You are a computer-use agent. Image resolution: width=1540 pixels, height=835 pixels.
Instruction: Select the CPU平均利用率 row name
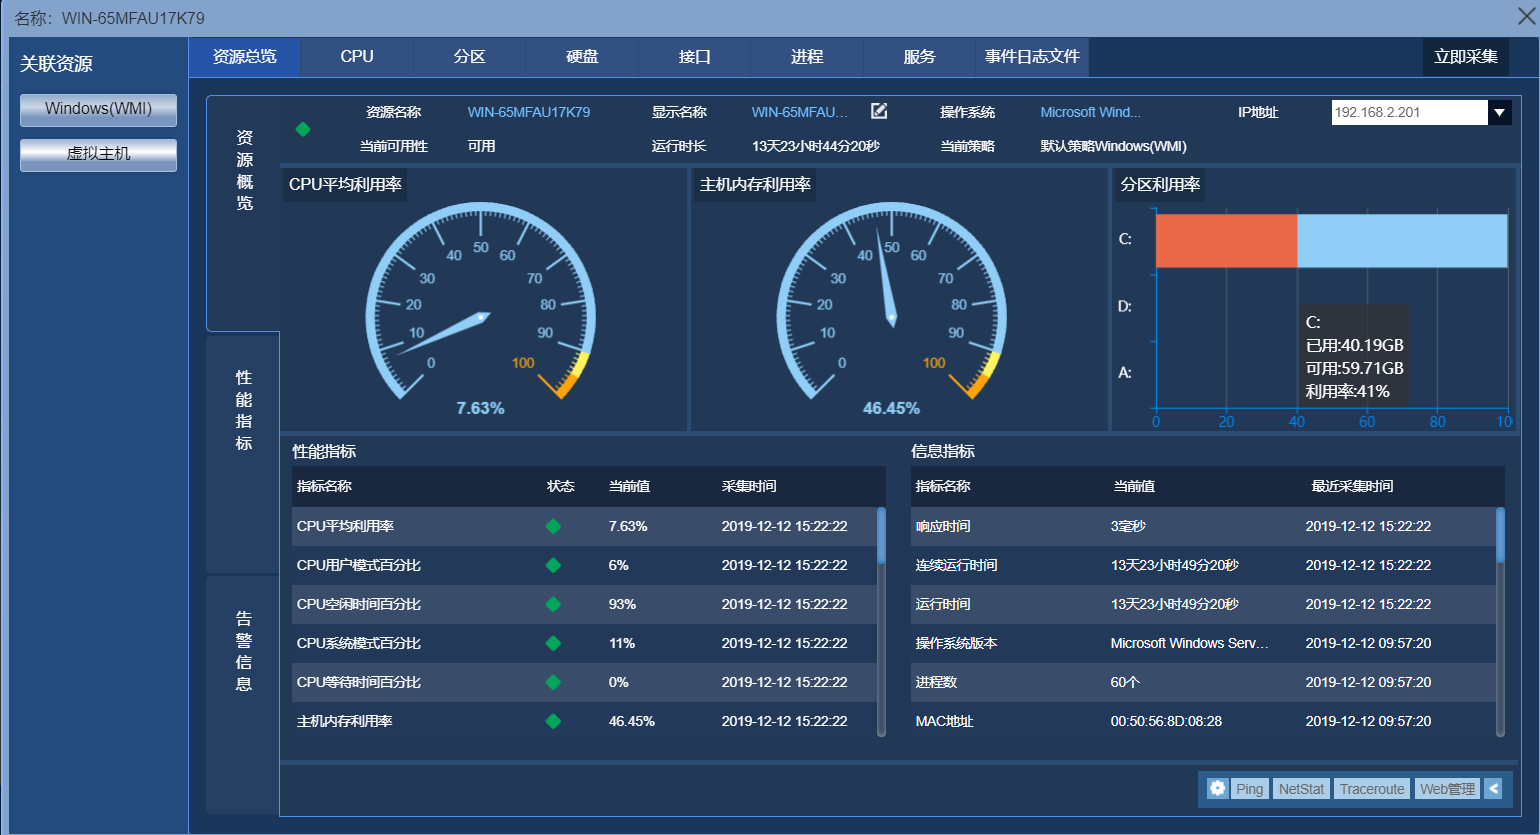345,526
